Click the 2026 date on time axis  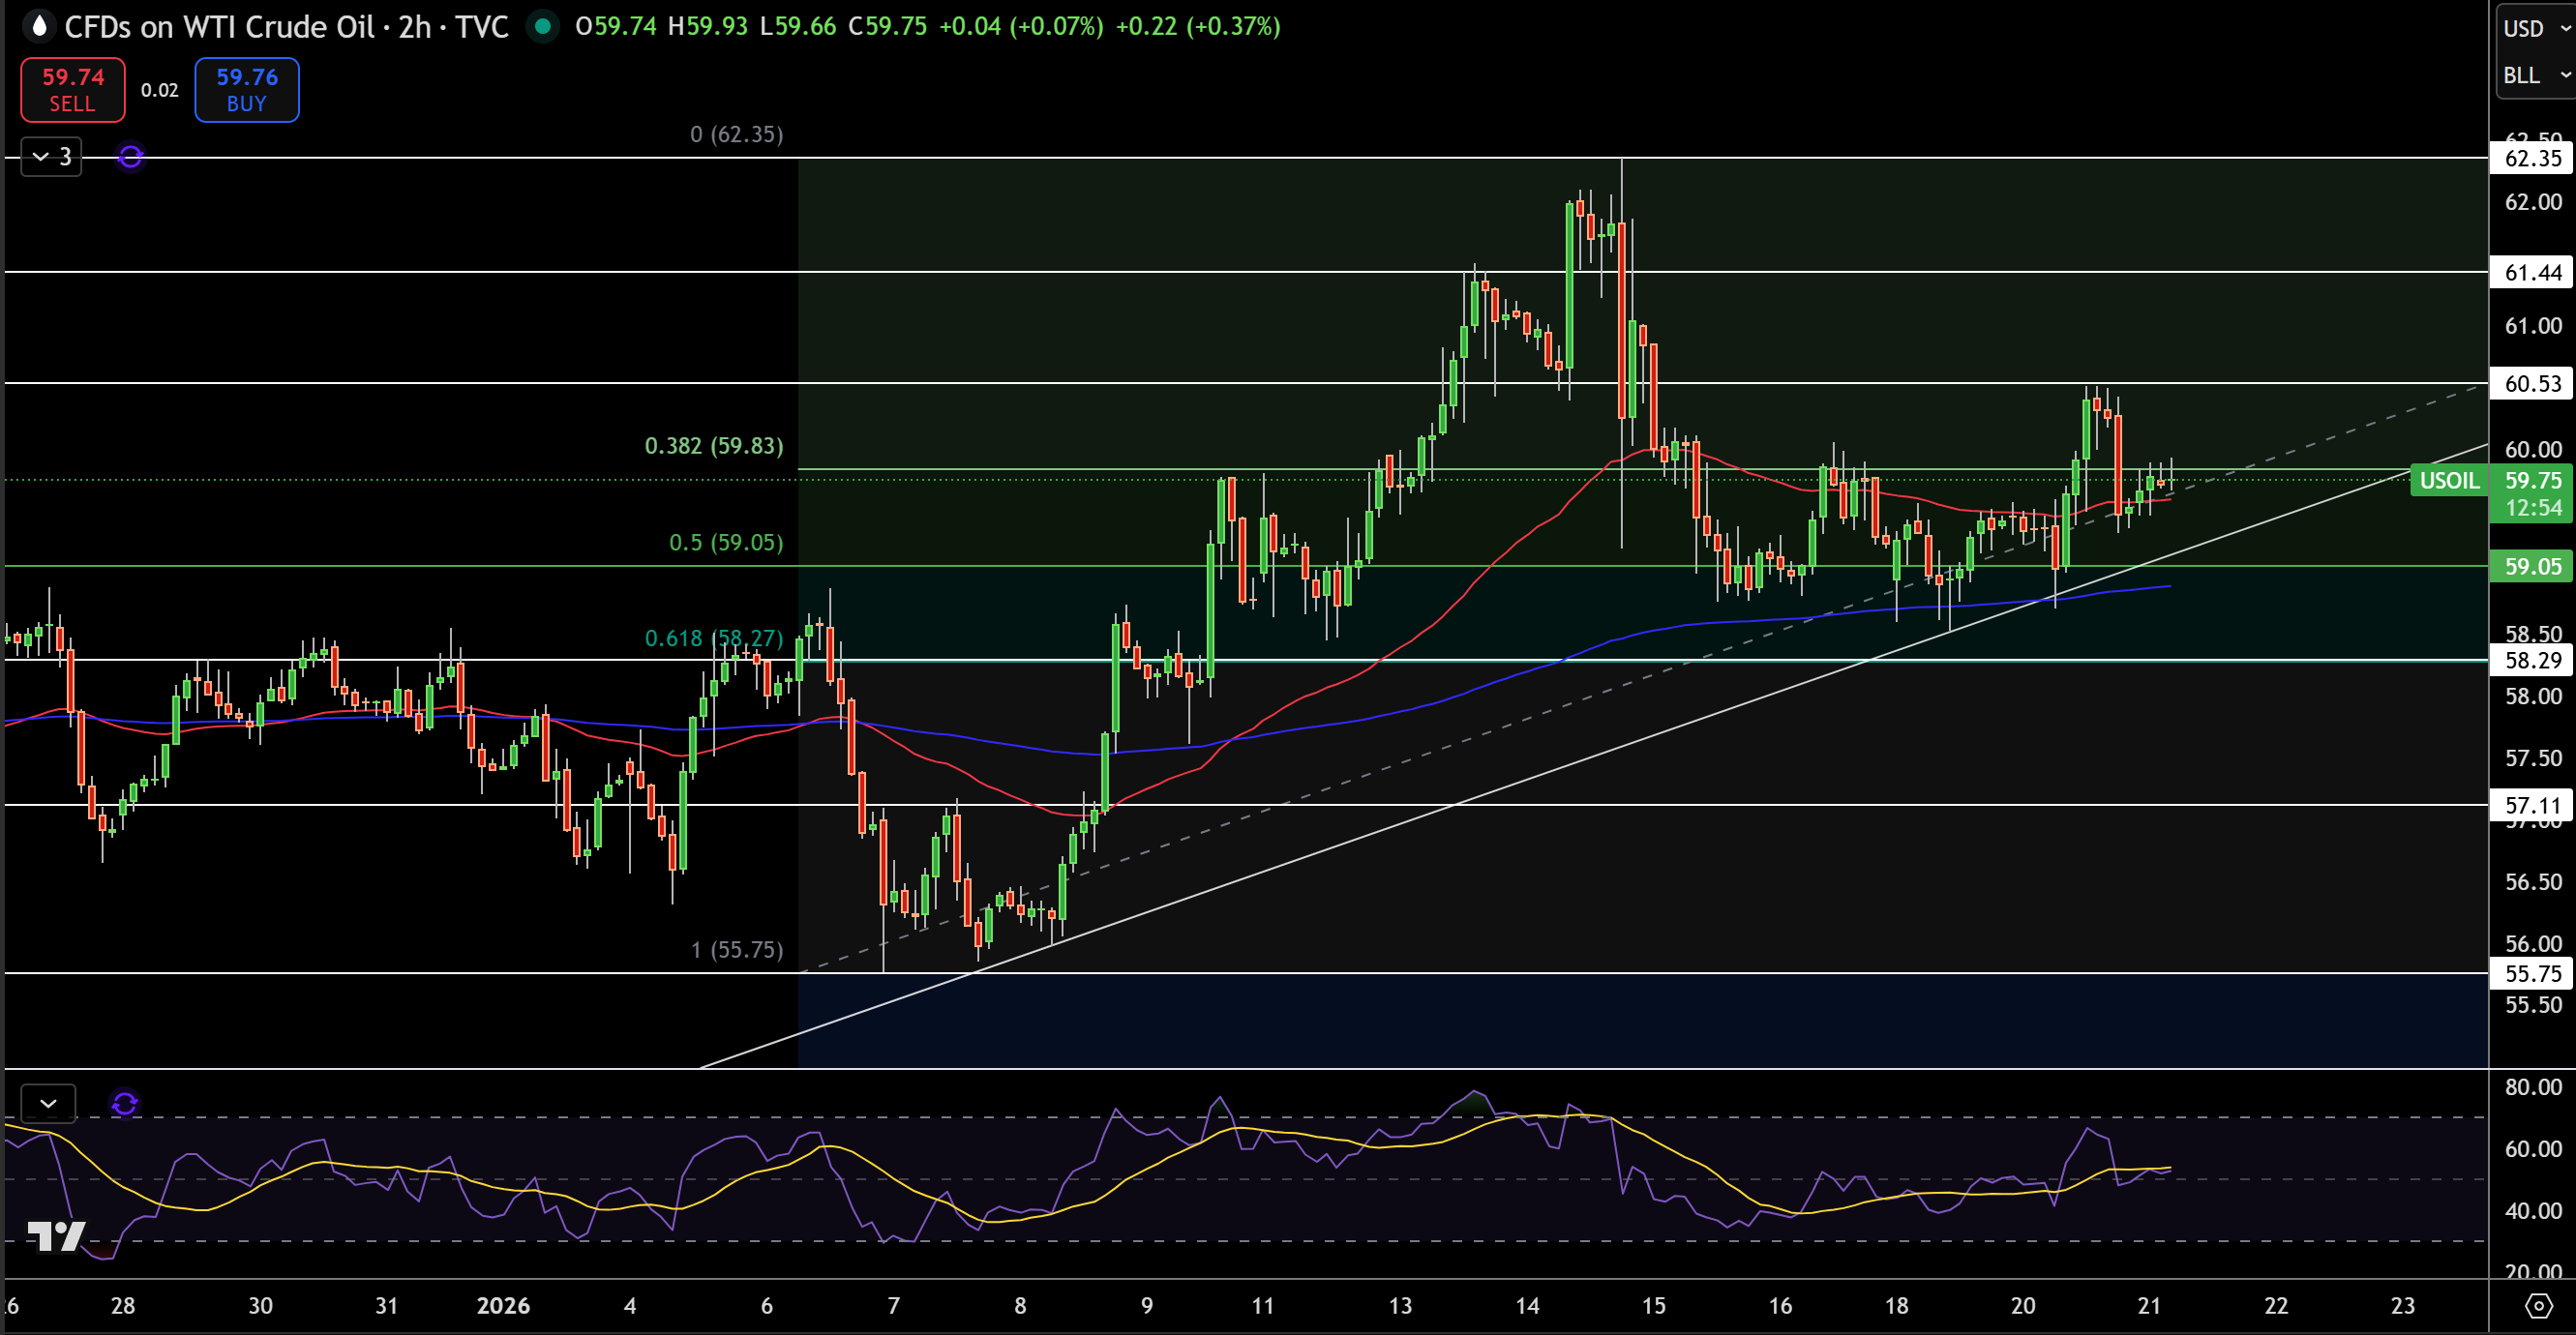503,1305
